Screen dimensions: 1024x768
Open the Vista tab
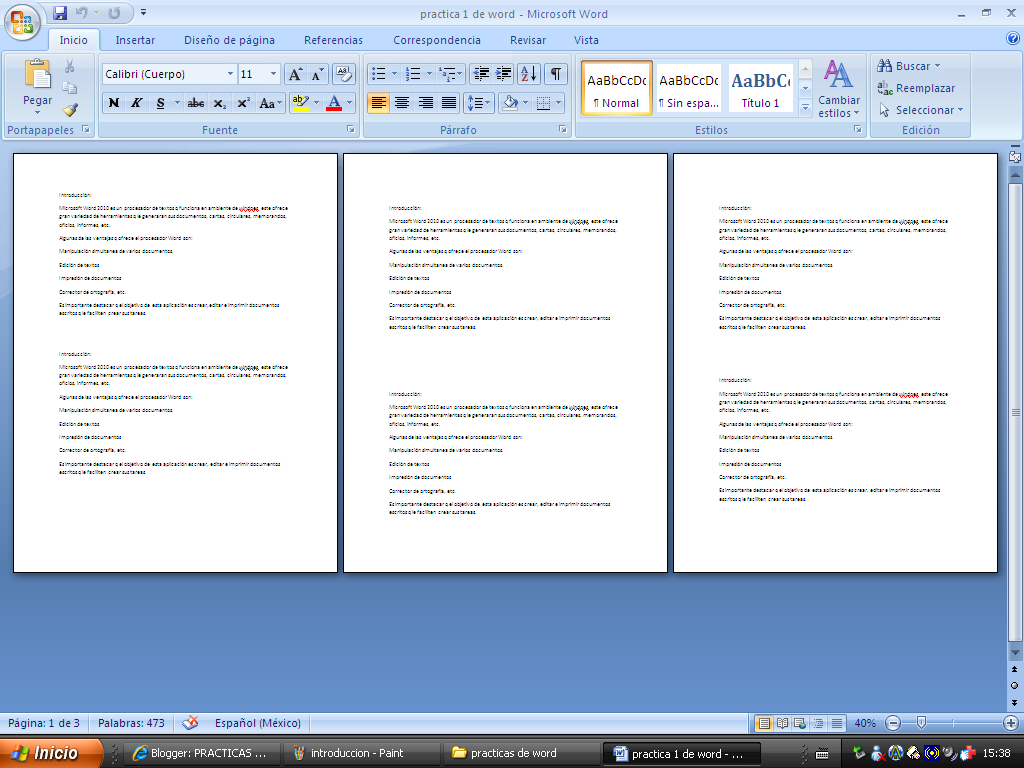click(586, 40)
